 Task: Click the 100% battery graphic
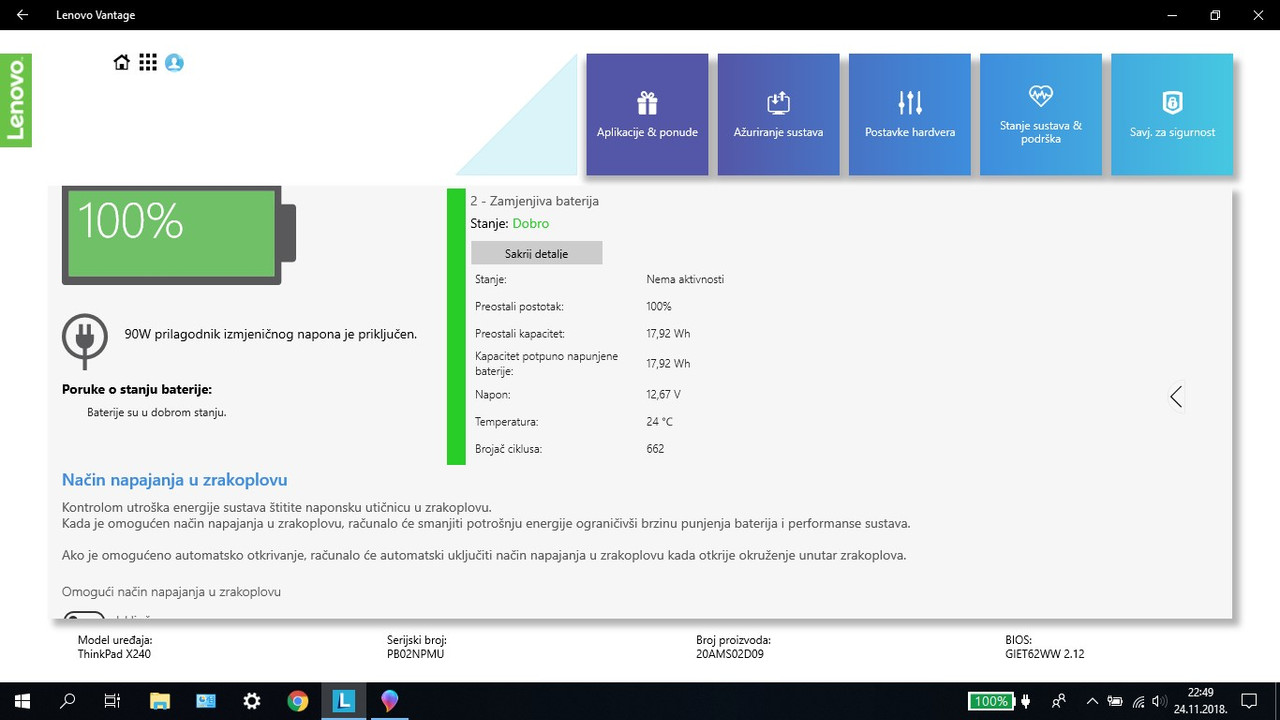179,234
